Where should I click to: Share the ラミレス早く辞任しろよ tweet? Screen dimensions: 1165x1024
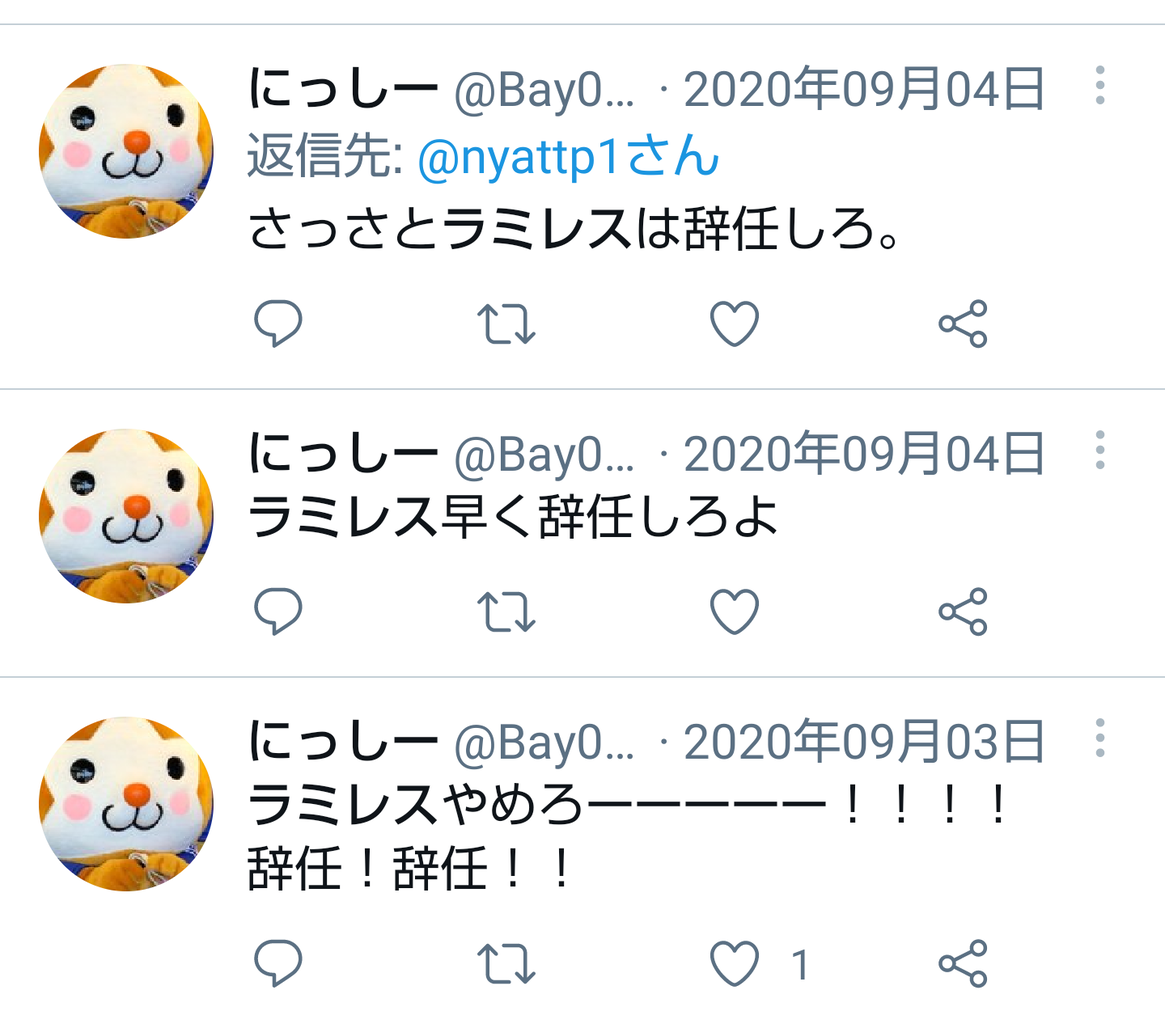[x=963, y=611]
